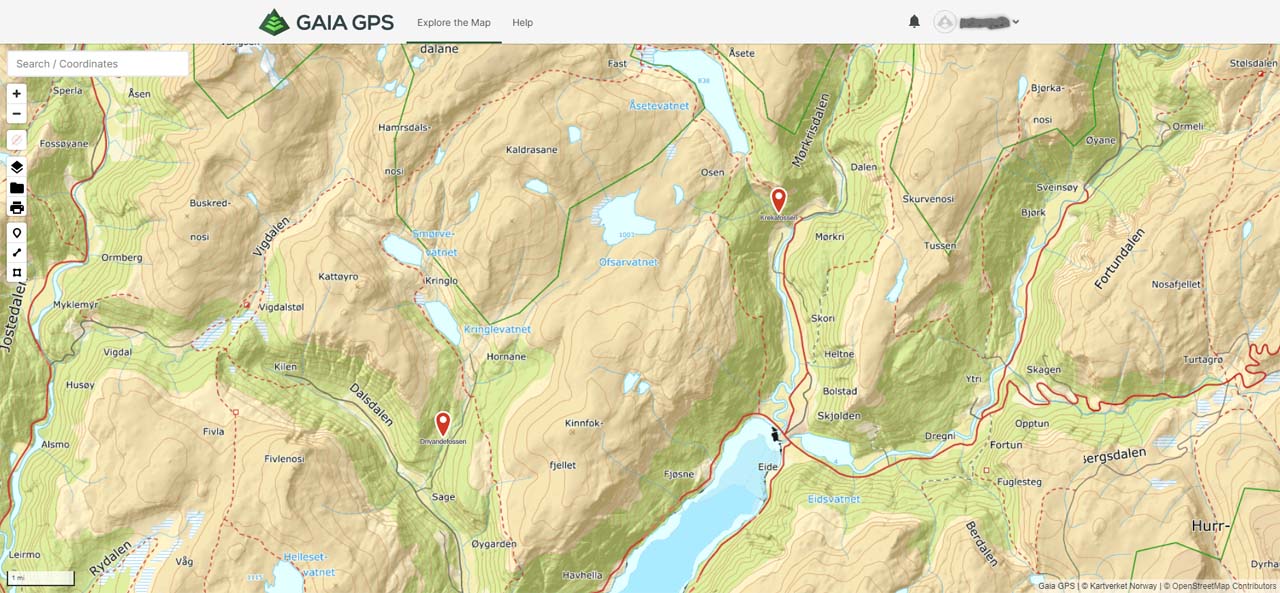Click the Eidsvatnet lake label

click(x=834, y=499)
